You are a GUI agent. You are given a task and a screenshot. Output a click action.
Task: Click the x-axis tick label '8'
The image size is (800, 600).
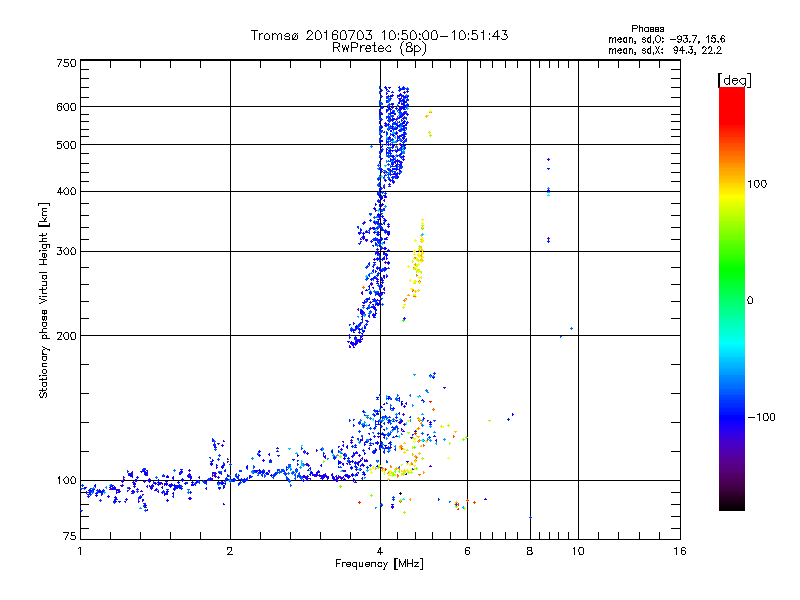530,551
